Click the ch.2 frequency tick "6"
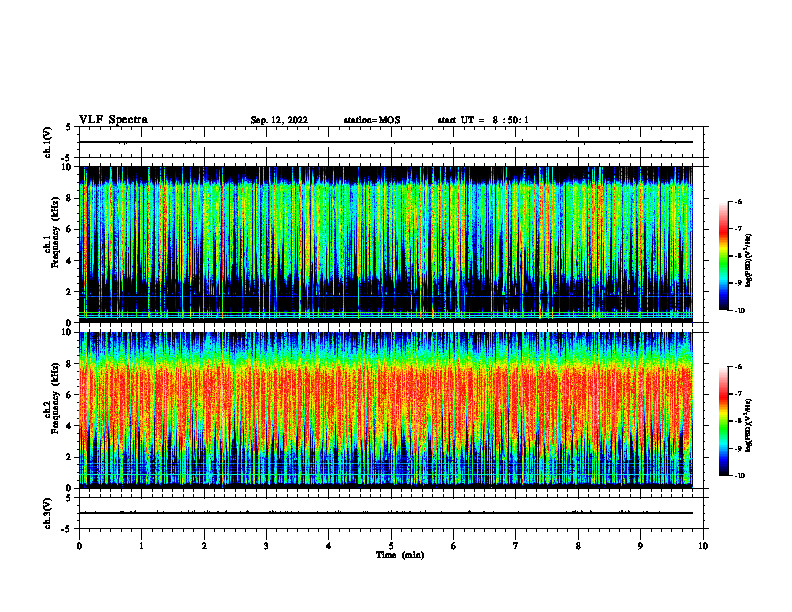The image size is (792, 612). [70, 395]
